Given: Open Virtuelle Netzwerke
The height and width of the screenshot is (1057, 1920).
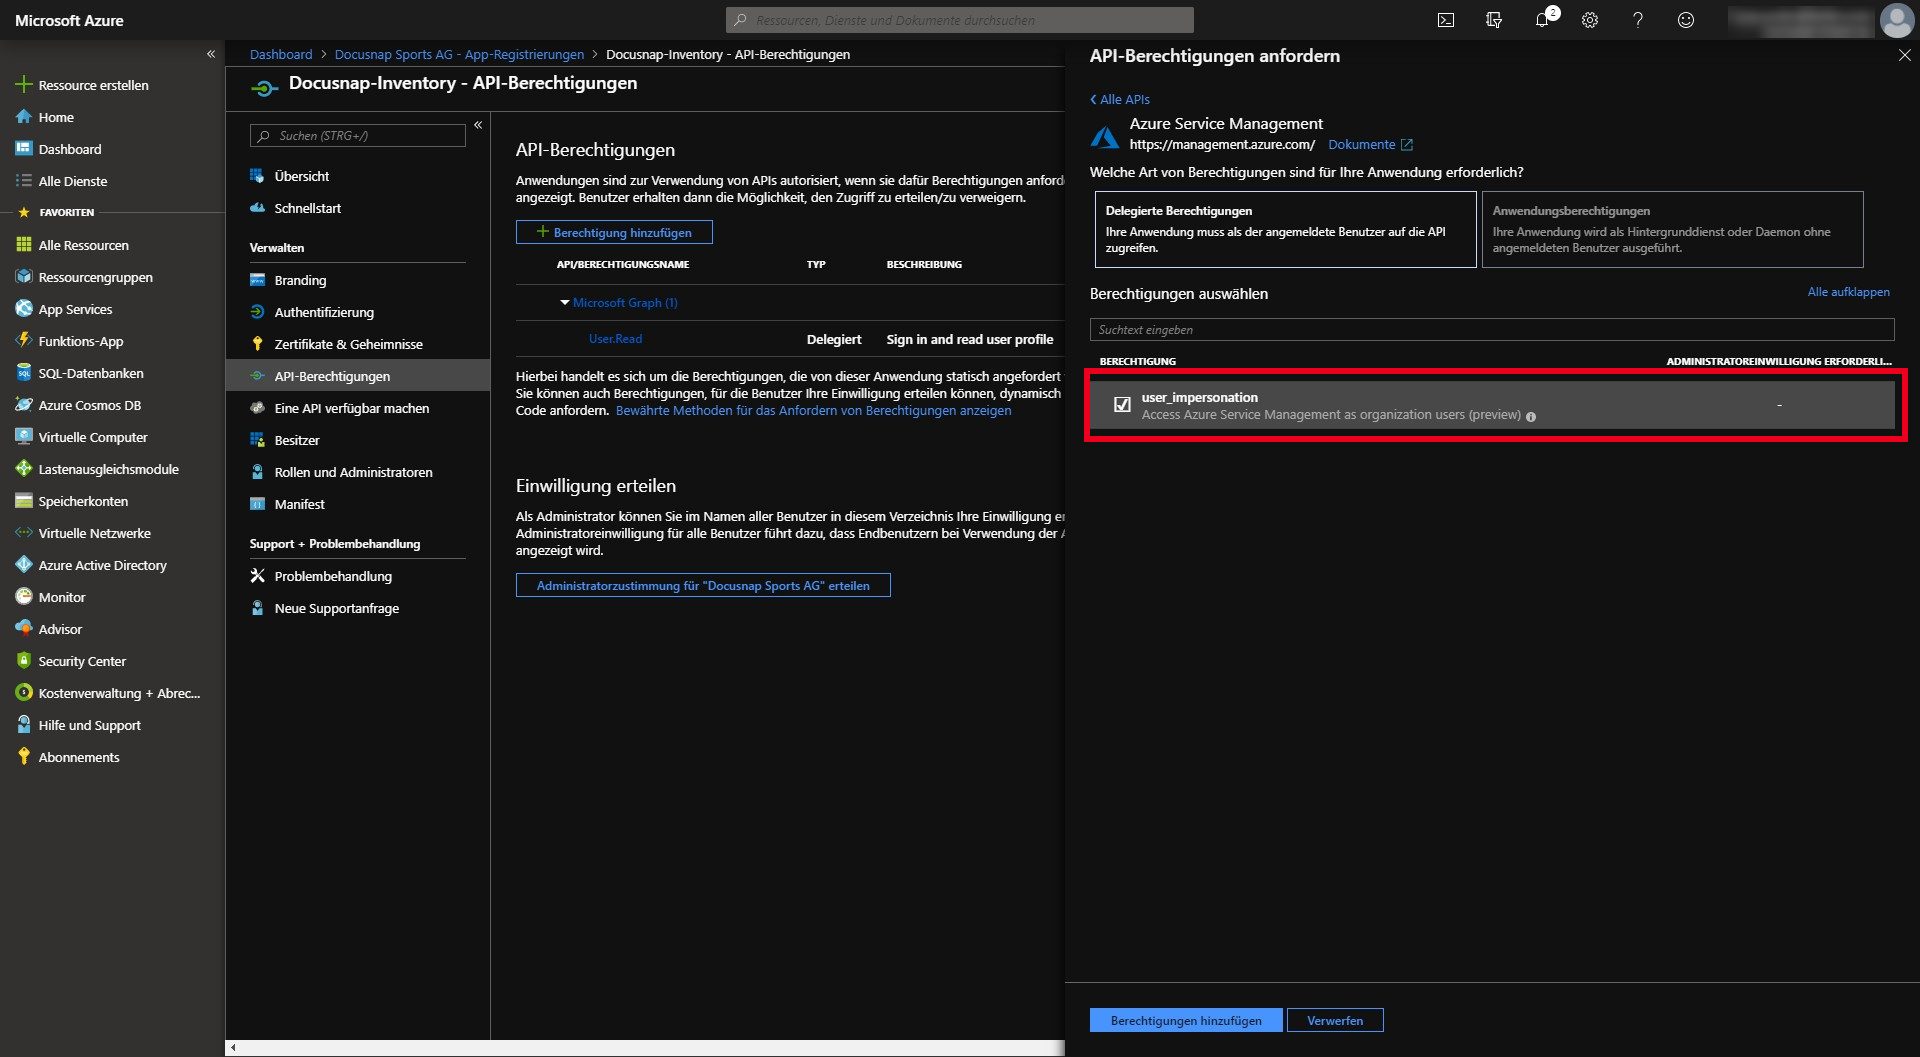Looking at the screenshot, I should [94, 533].
